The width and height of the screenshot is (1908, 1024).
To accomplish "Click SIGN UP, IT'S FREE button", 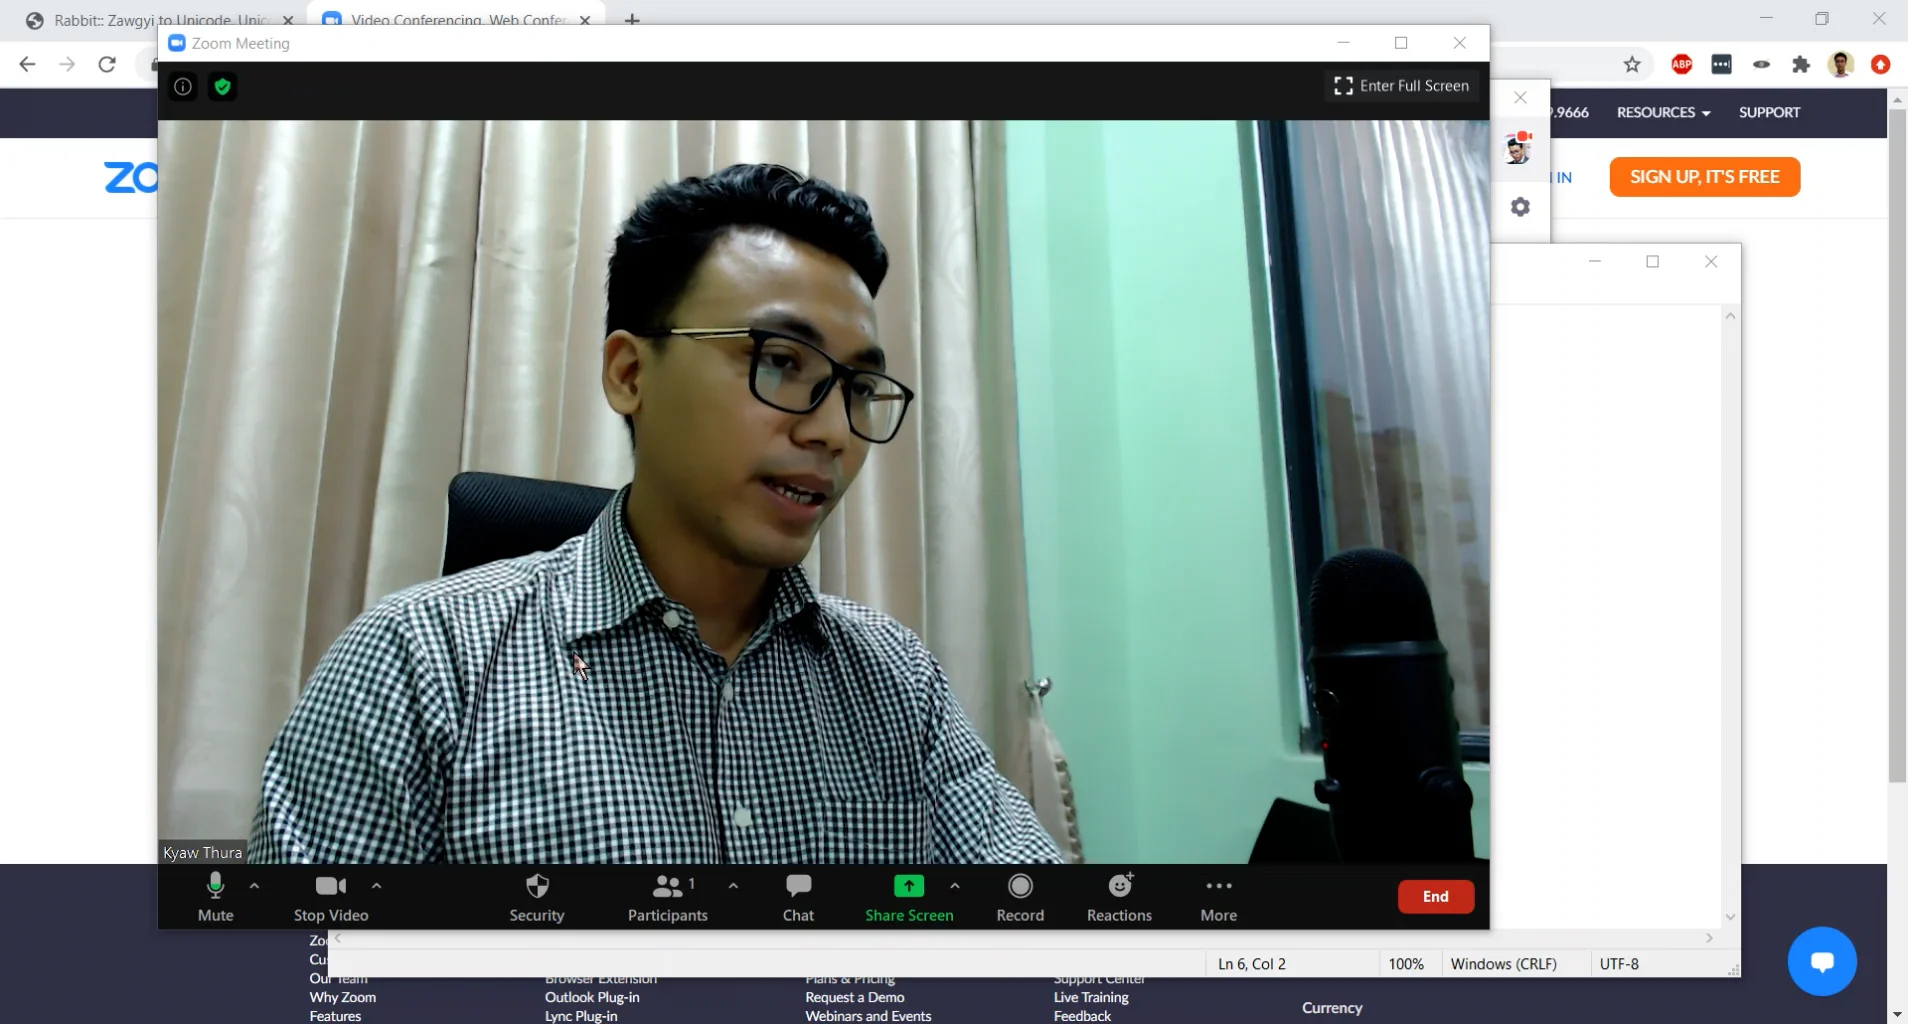I will (x=1704, y=177).
